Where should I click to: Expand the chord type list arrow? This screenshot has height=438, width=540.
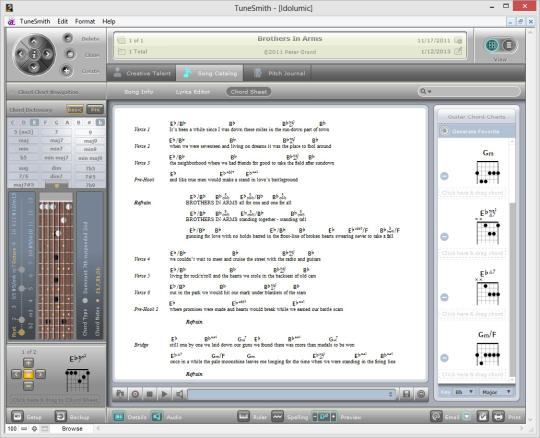point(57,186)
